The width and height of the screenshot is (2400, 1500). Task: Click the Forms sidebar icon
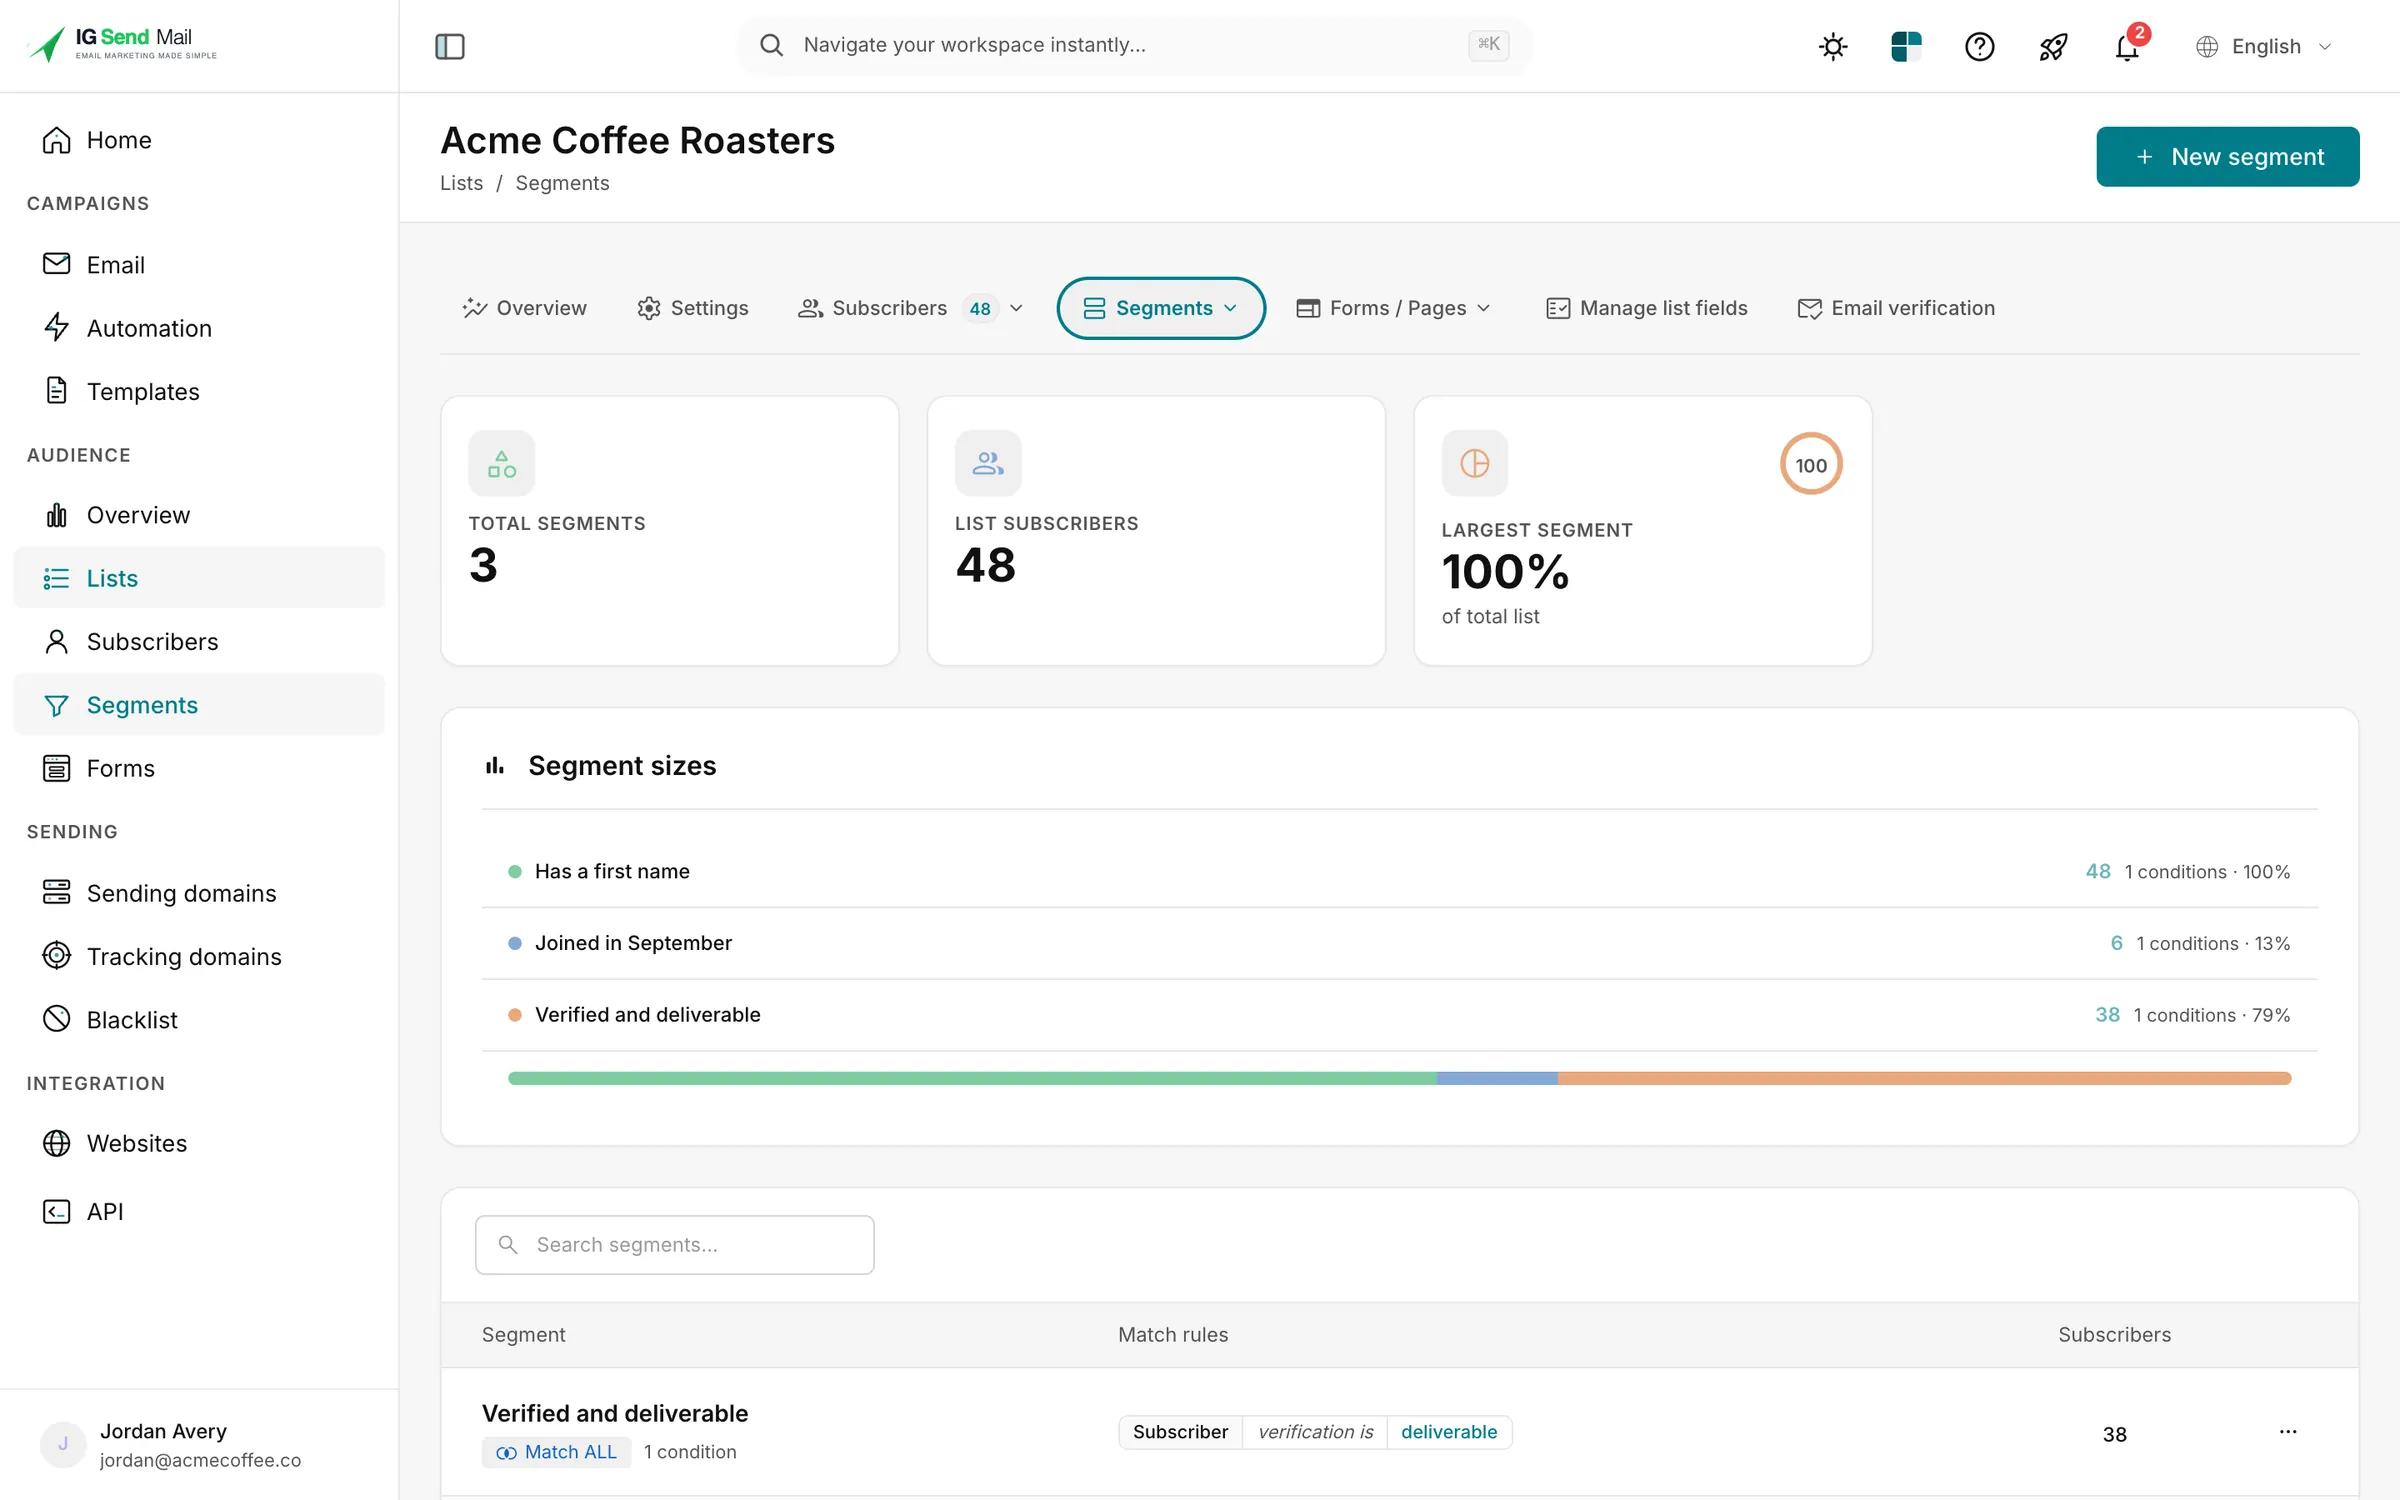coord(57,768)
